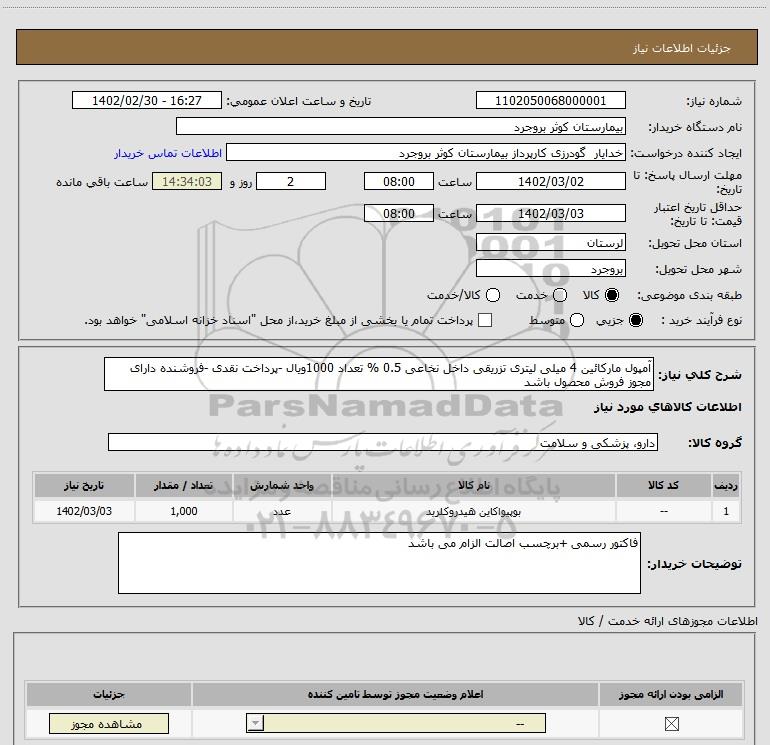Click the شرح کلی نیاز description text box

(379, 374)
